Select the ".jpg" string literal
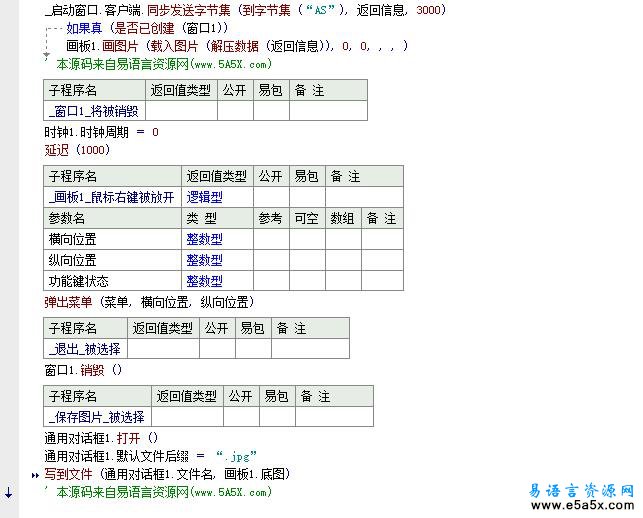The height and width of the screenshot is (518, 643). 236,456
